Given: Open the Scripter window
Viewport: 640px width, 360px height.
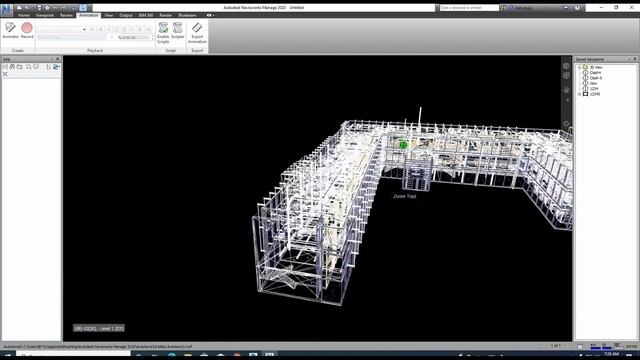Looking at the screenshot, I should 178,31.
